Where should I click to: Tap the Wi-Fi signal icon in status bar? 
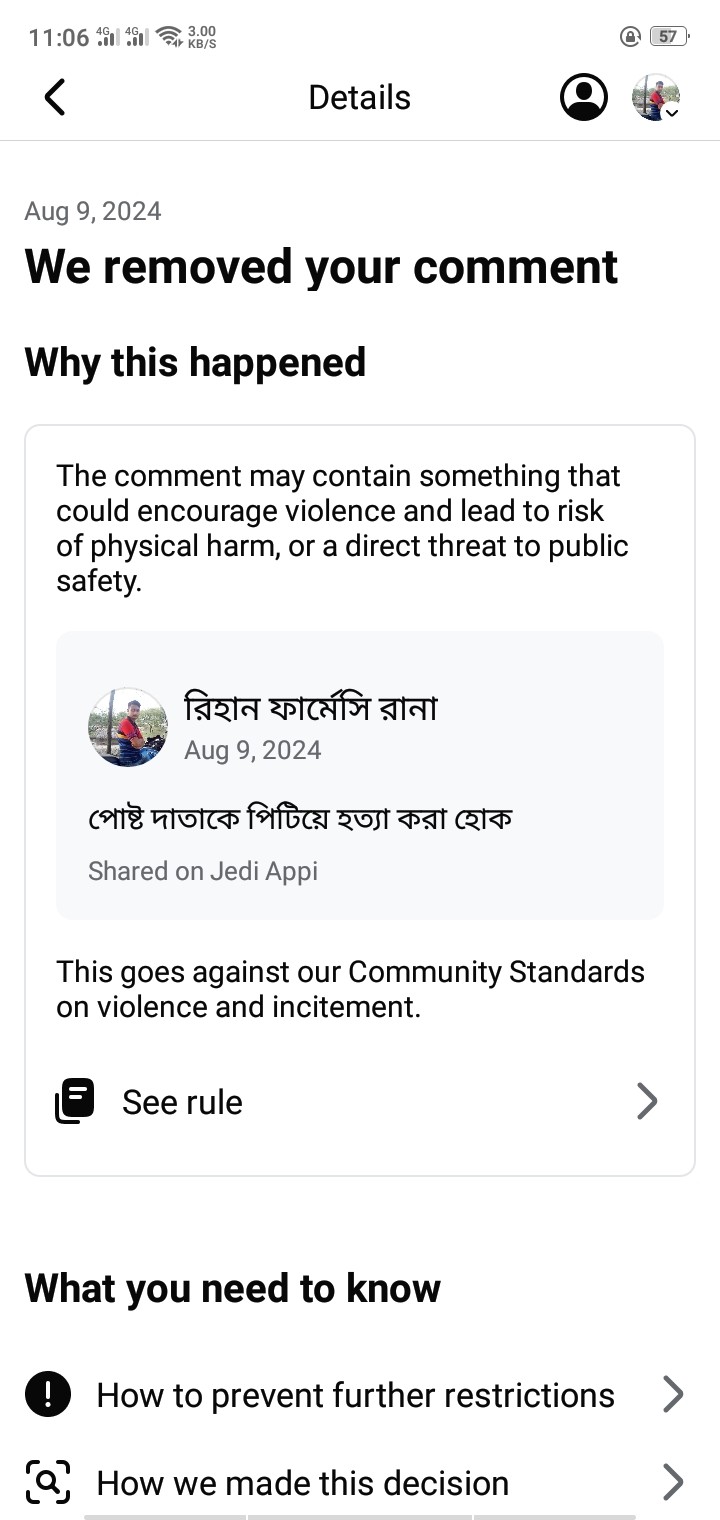(x=169, y=37)
